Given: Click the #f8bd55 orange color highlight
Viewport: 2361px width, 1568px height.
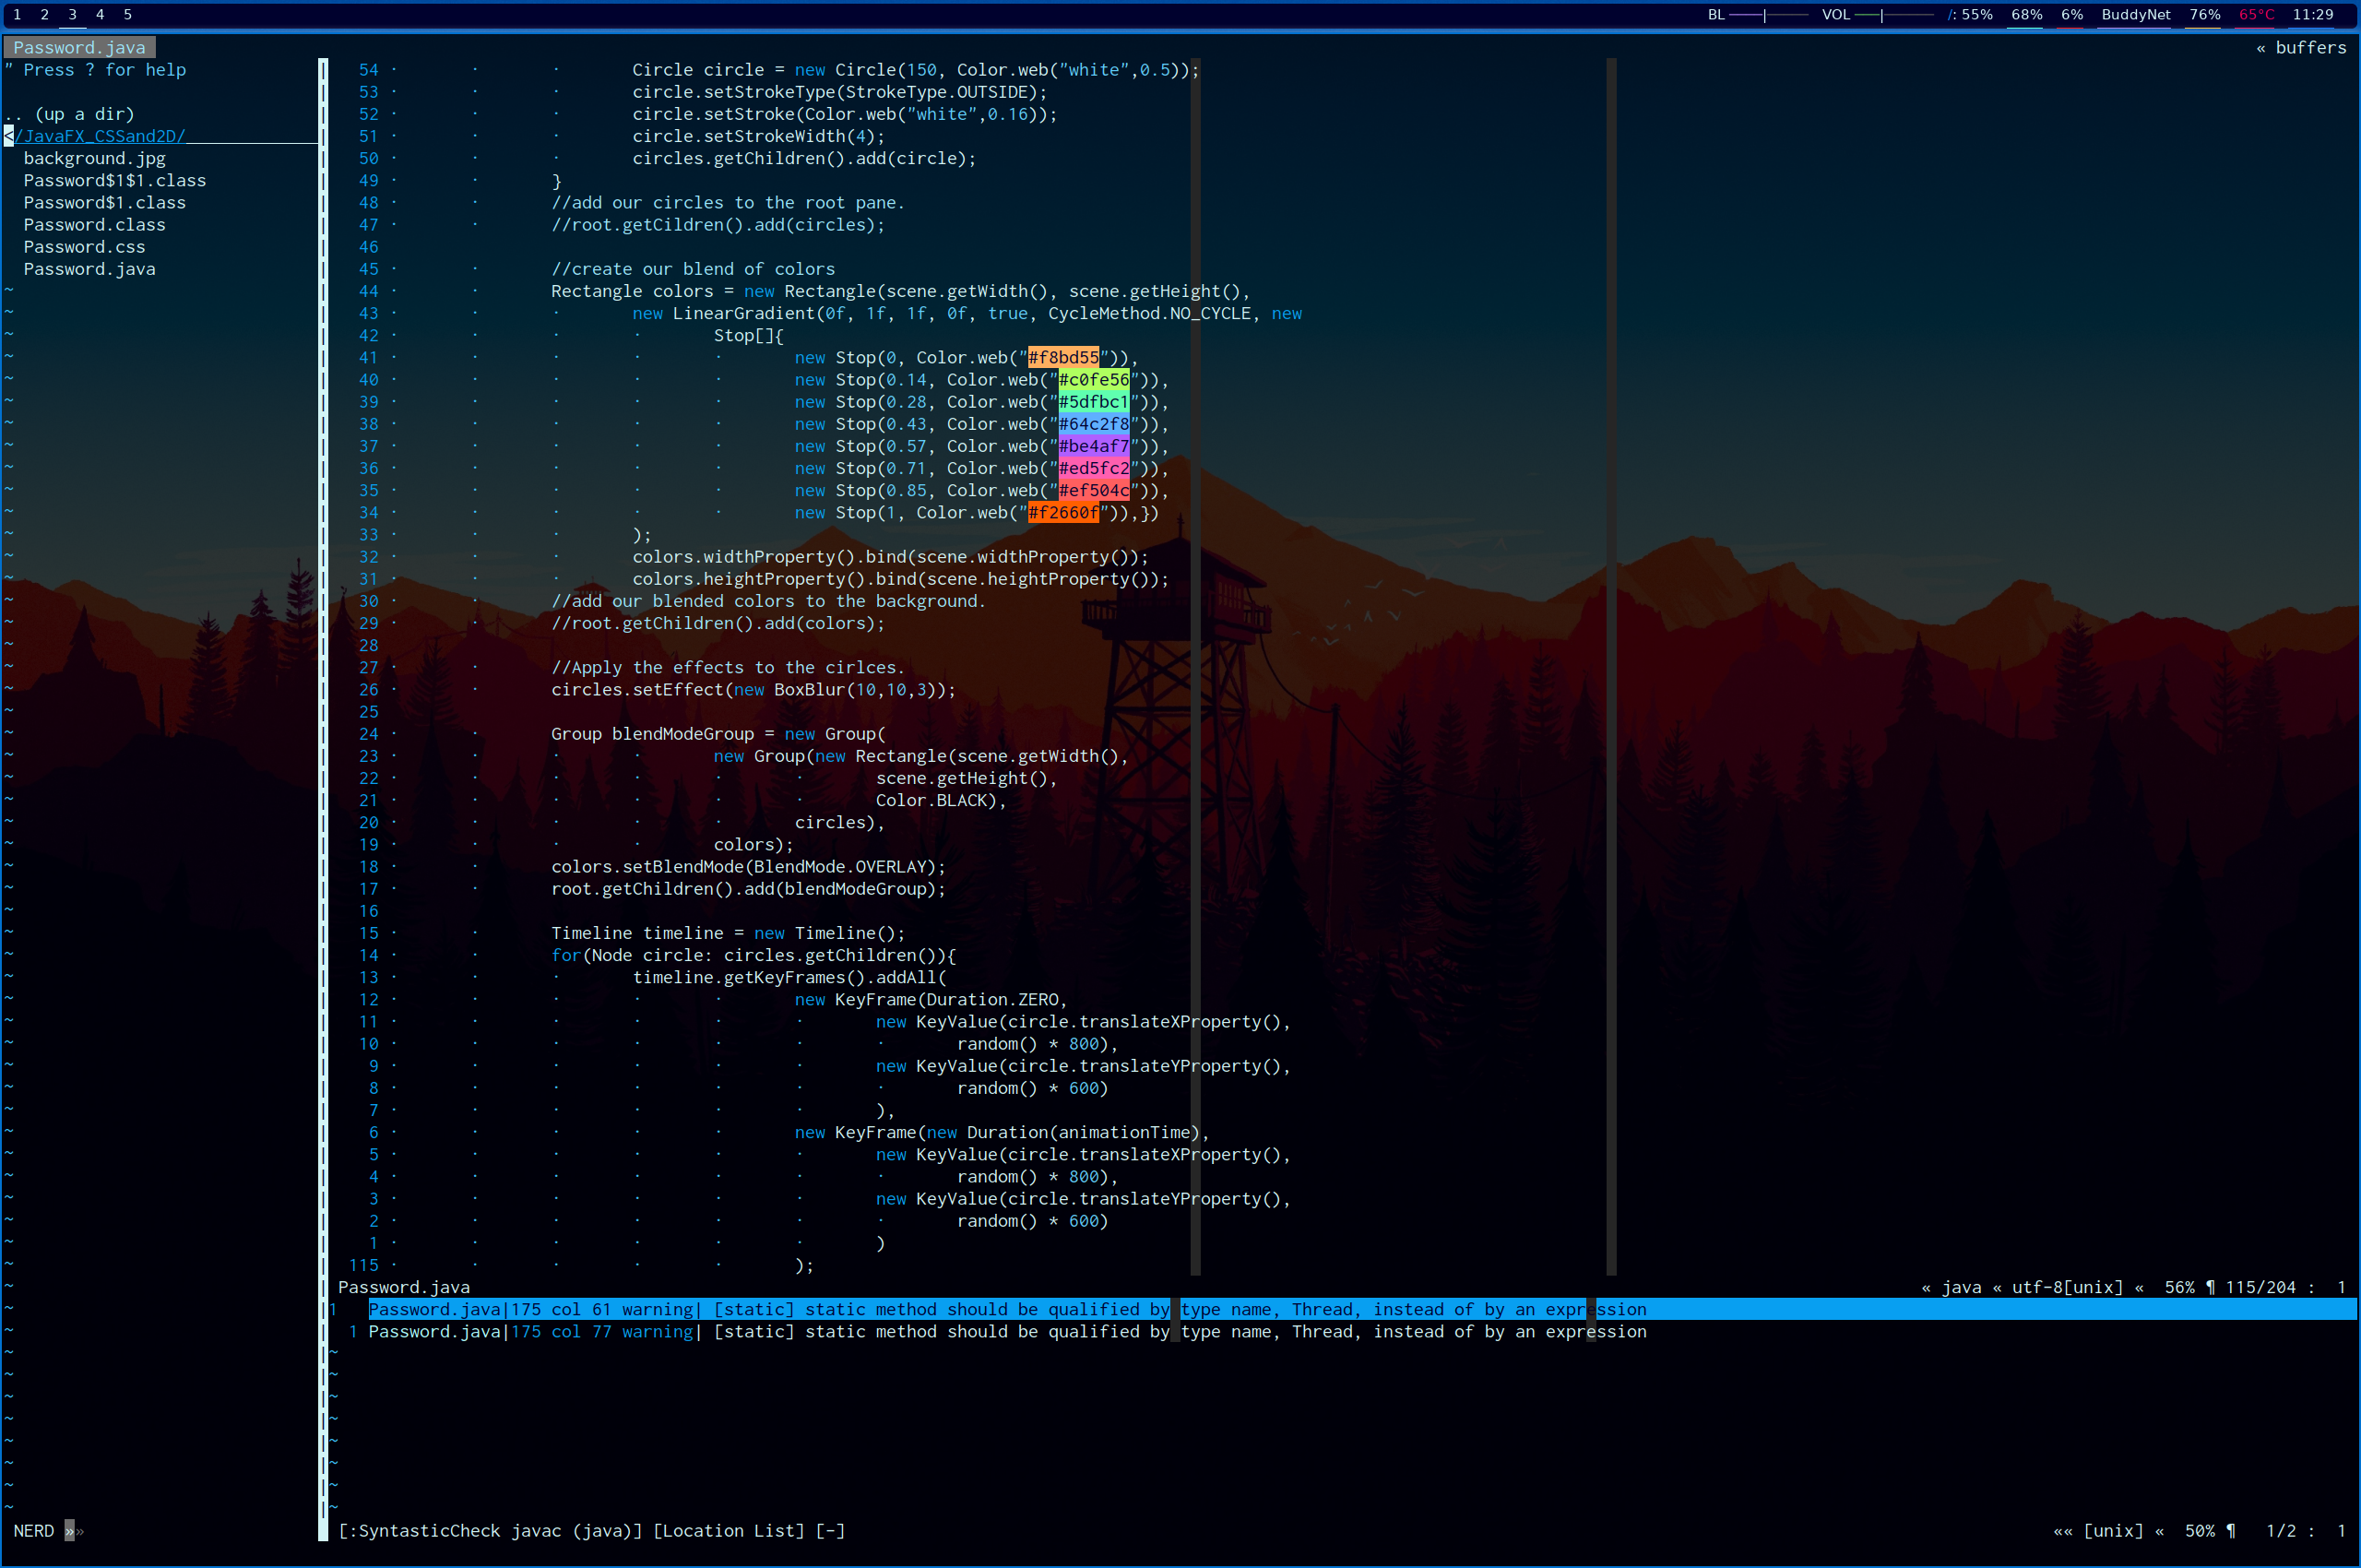Looking at the screenshot, I should tap(1063, 358).
